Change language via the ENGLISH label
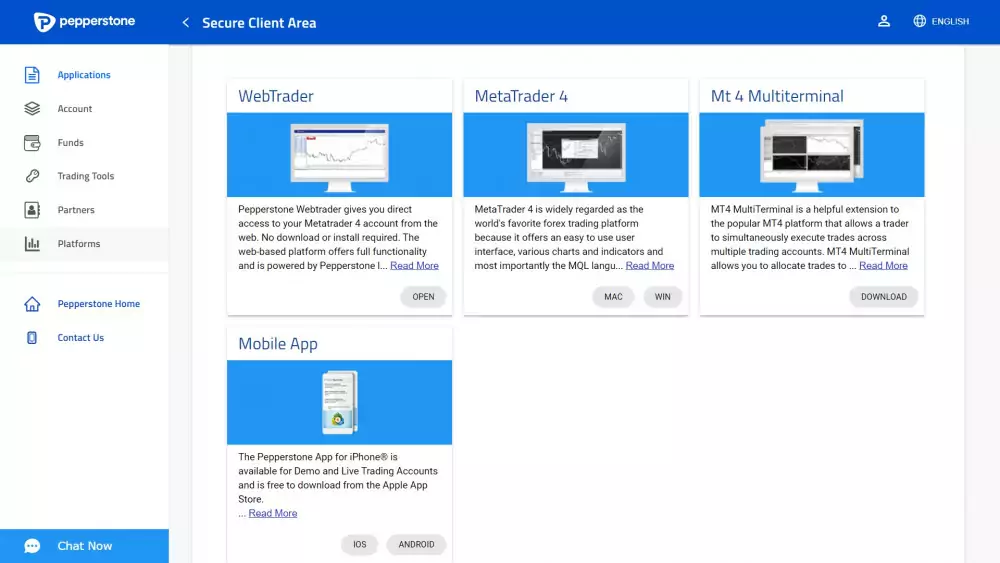This screenshot has height=563, width=1000. click(950, 21)
